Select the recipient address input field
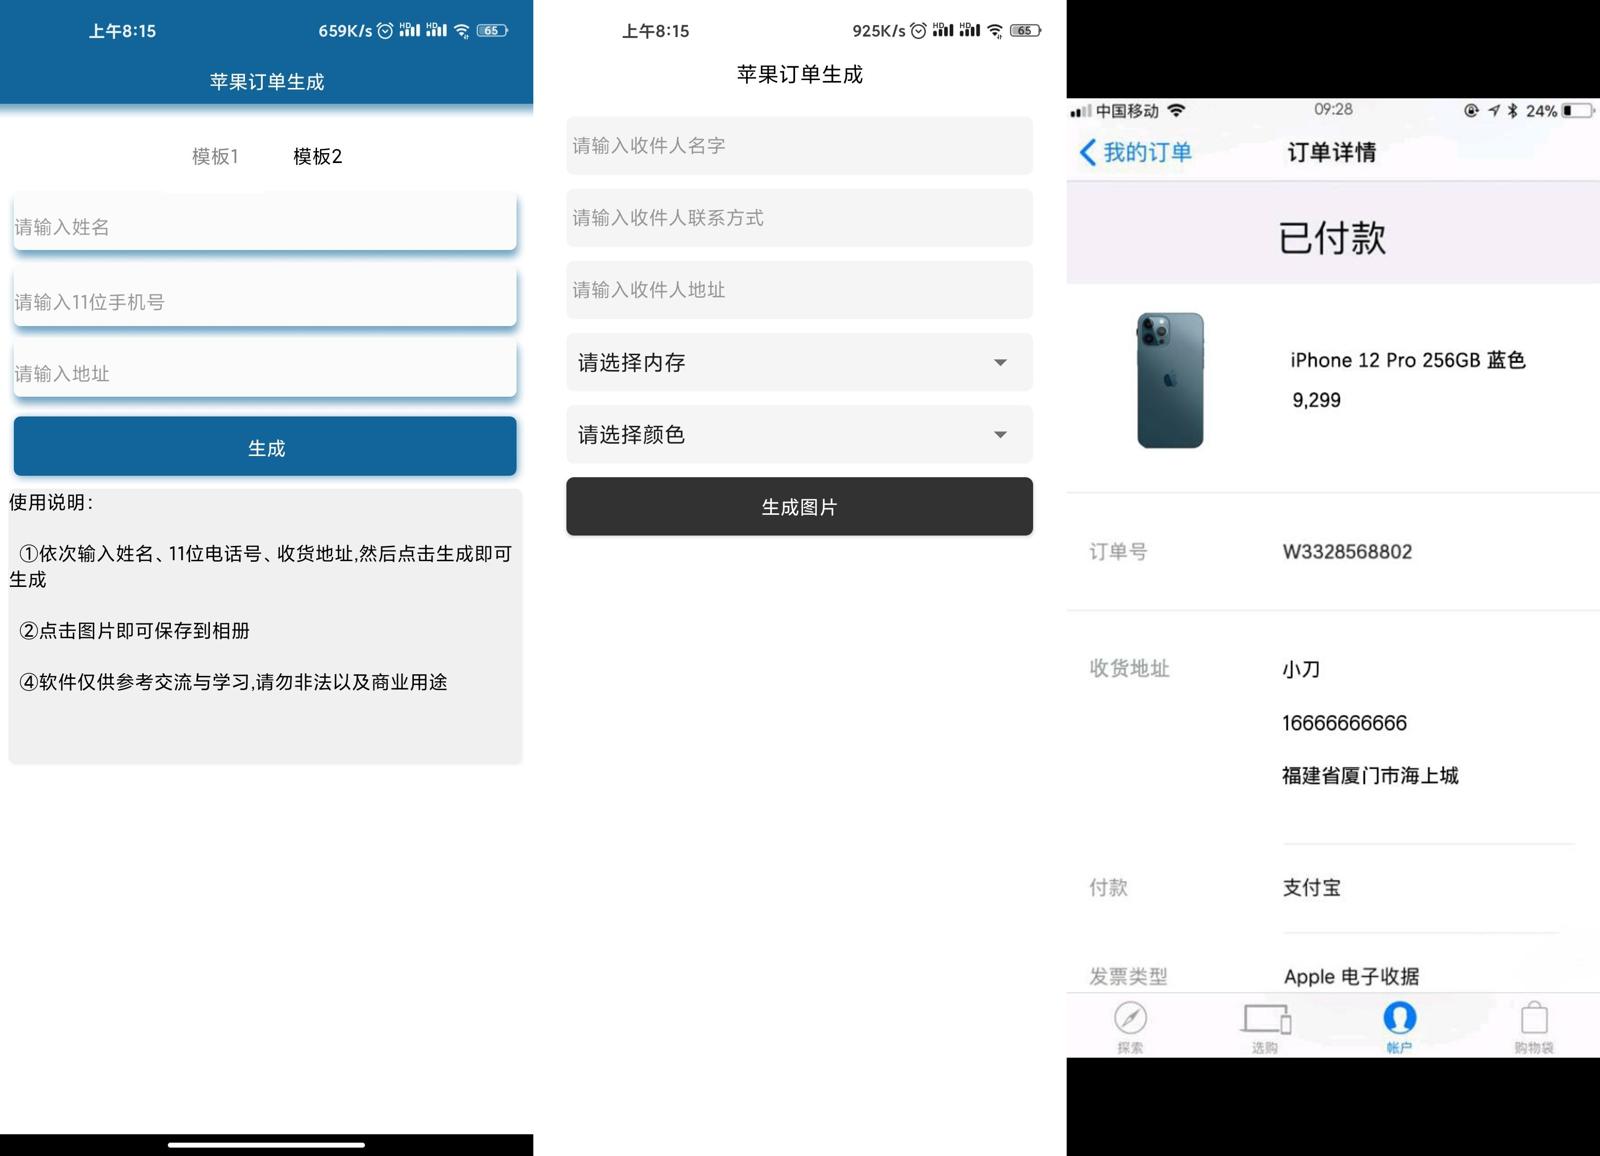The width and height of the screenshot is (1600, 1156). 798,290
